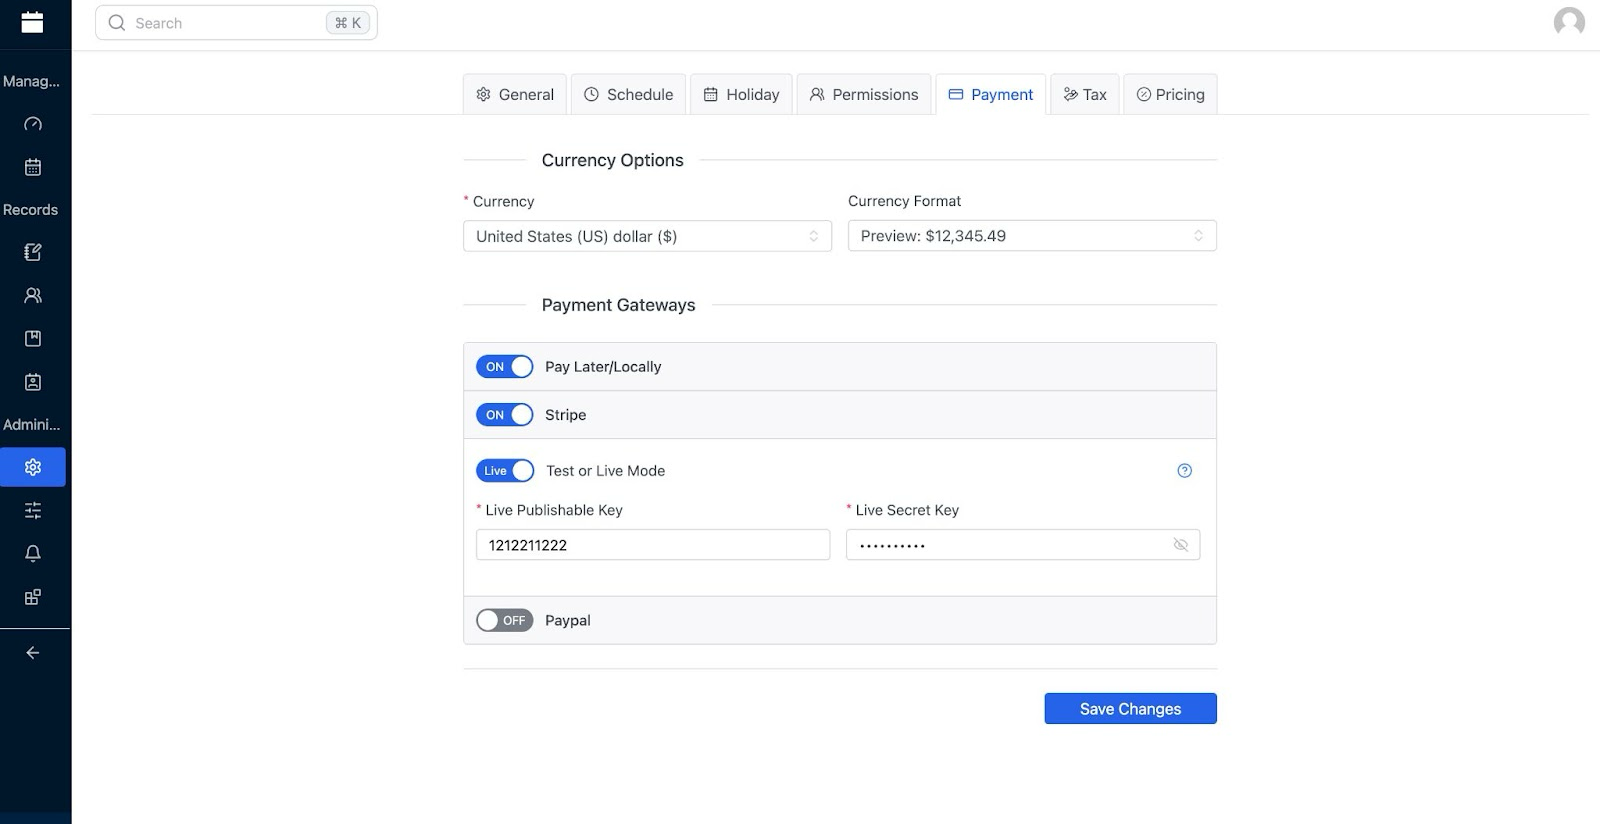Toggle Pay Later/Locally gateway off
This screenshot has height=824, width=1600.
click(x=505, y=367)
